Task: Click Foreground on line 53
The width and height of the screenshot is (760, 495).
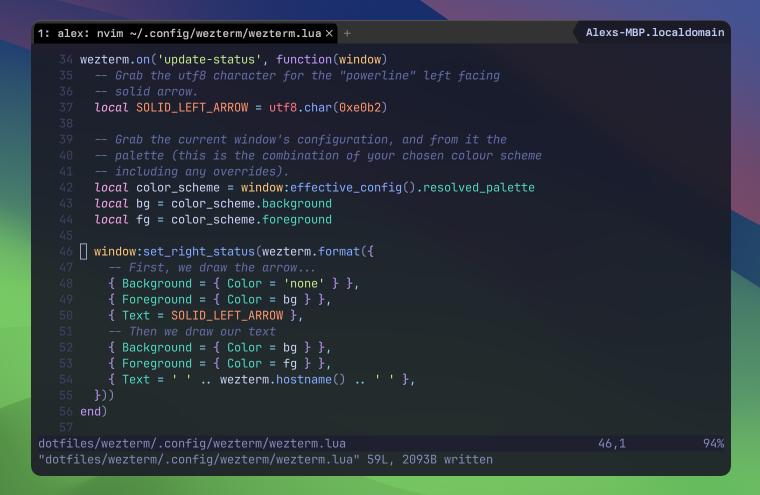Action: pyautogui.click(x=157, y=364)
